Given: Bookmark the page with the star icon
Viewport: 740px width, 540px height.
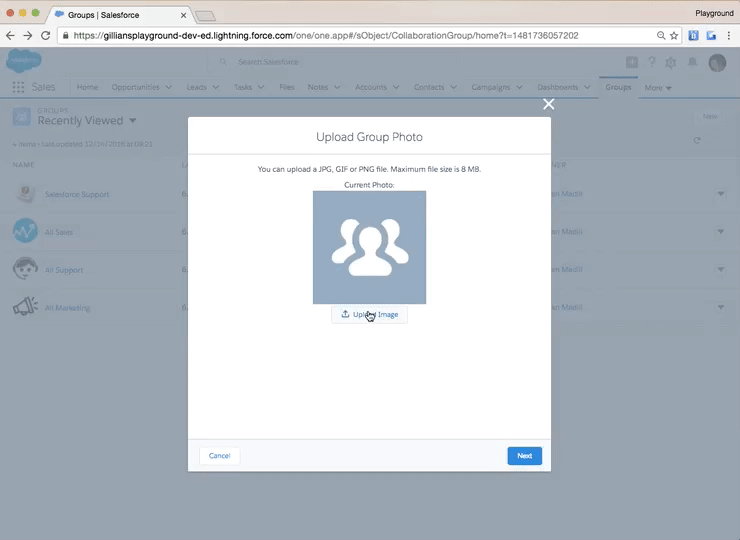Looking at the screenshot, I should [674, 35].
